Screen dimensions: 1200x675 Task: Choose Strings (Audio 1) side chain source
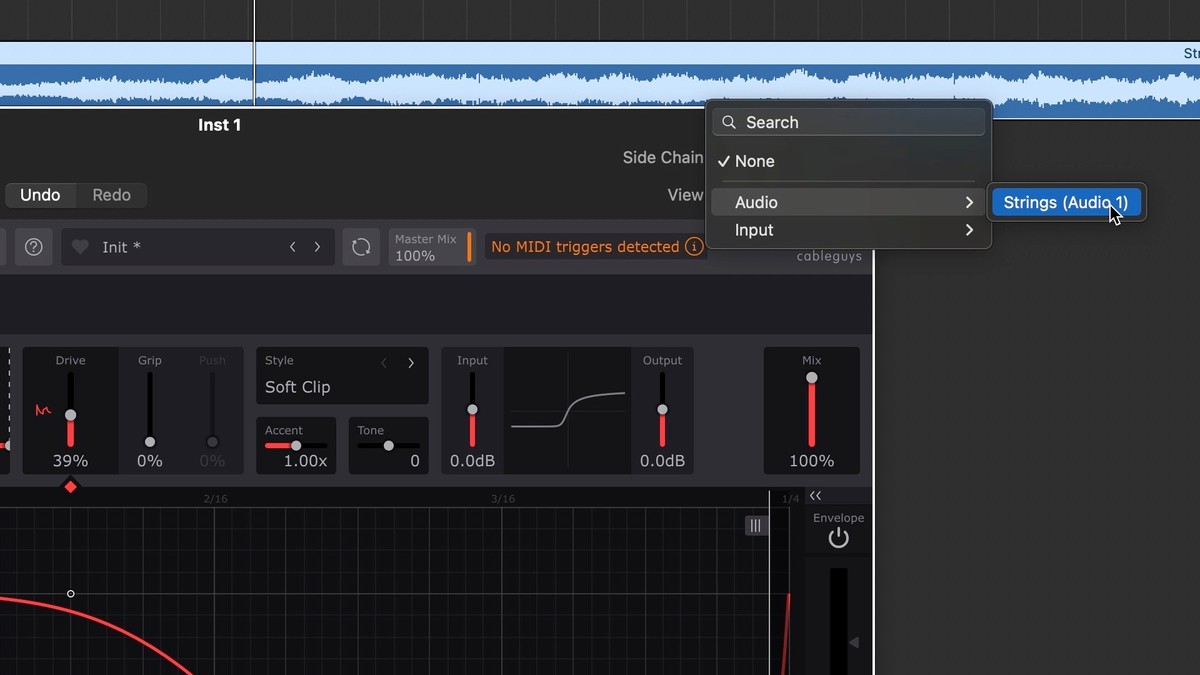[1065, 202]
